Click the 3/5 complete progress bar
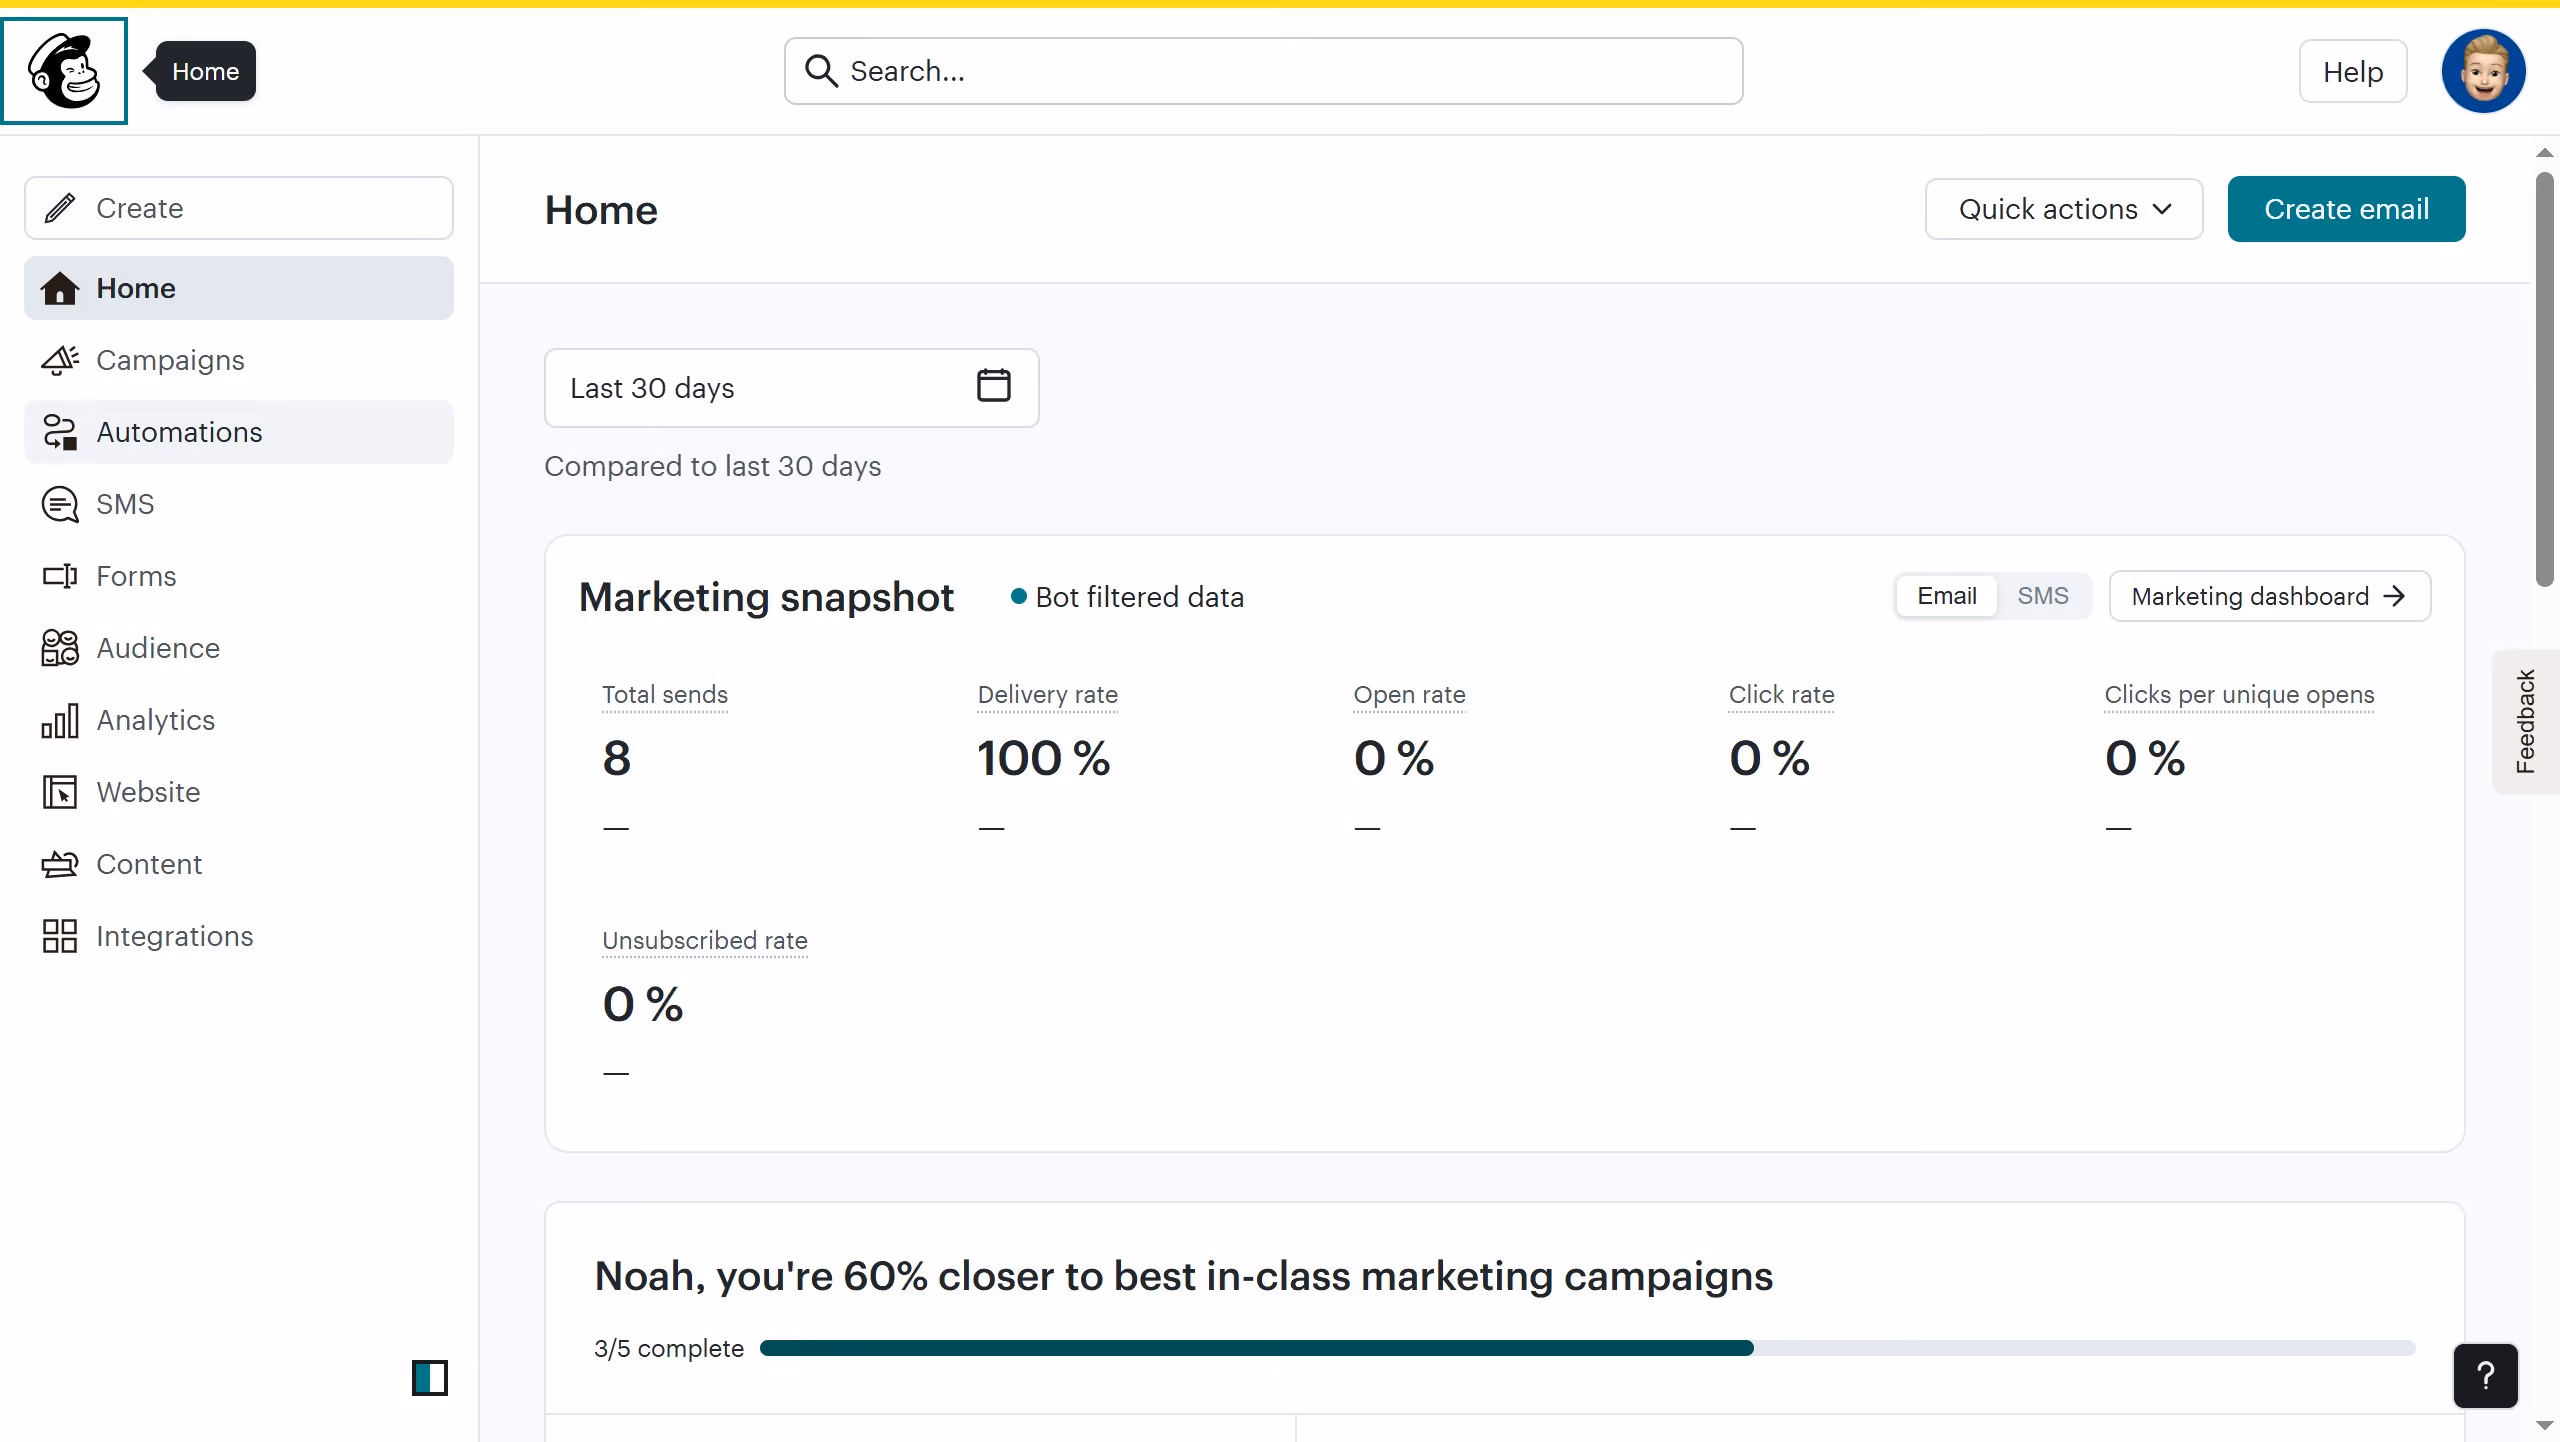This screenshot has height=1442, width=2560. pos(1587,1348)
